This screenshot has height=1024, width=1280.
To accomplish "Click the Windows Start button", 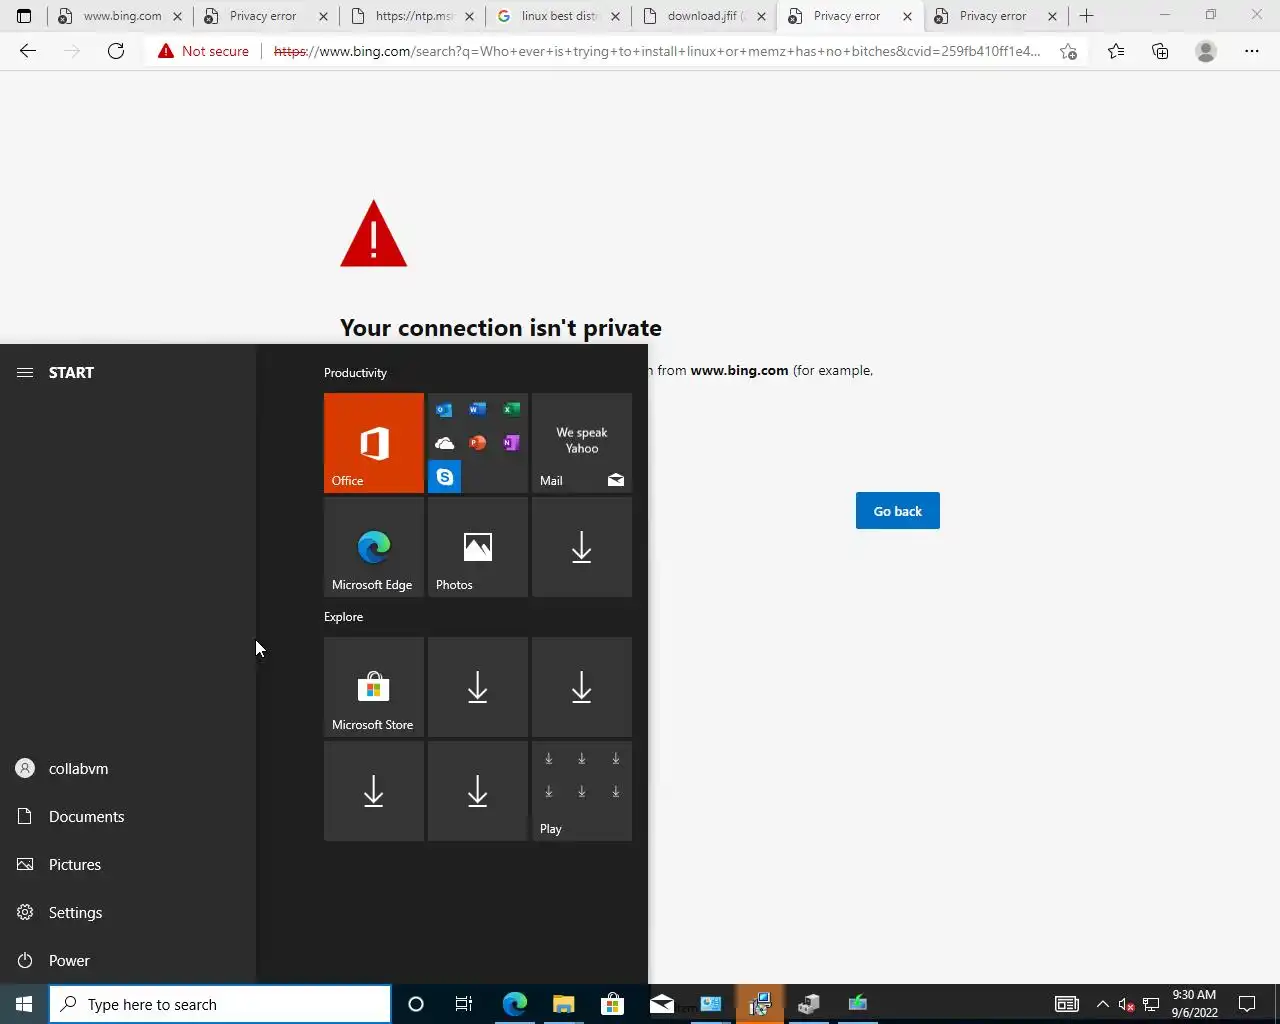I will point(24,1004).
